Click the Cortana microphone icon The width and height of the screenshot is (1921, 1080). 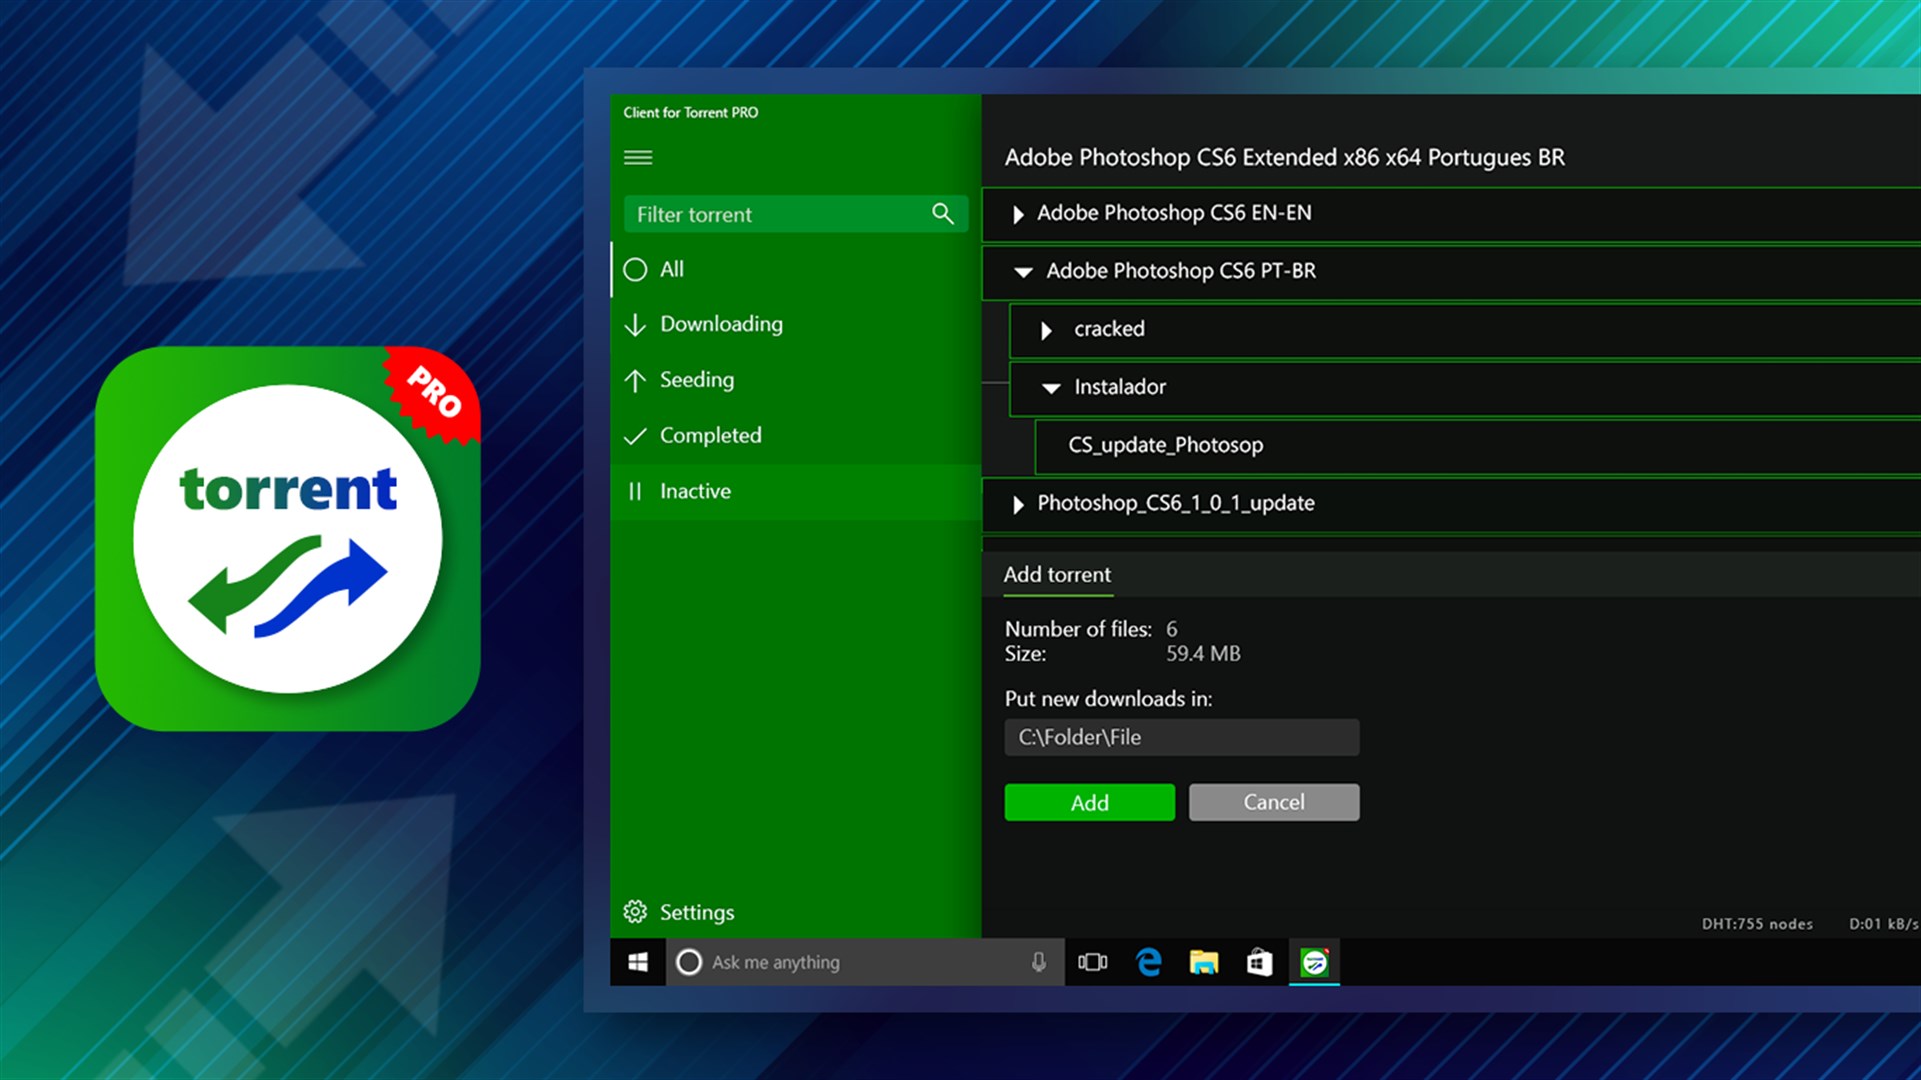1038,962
